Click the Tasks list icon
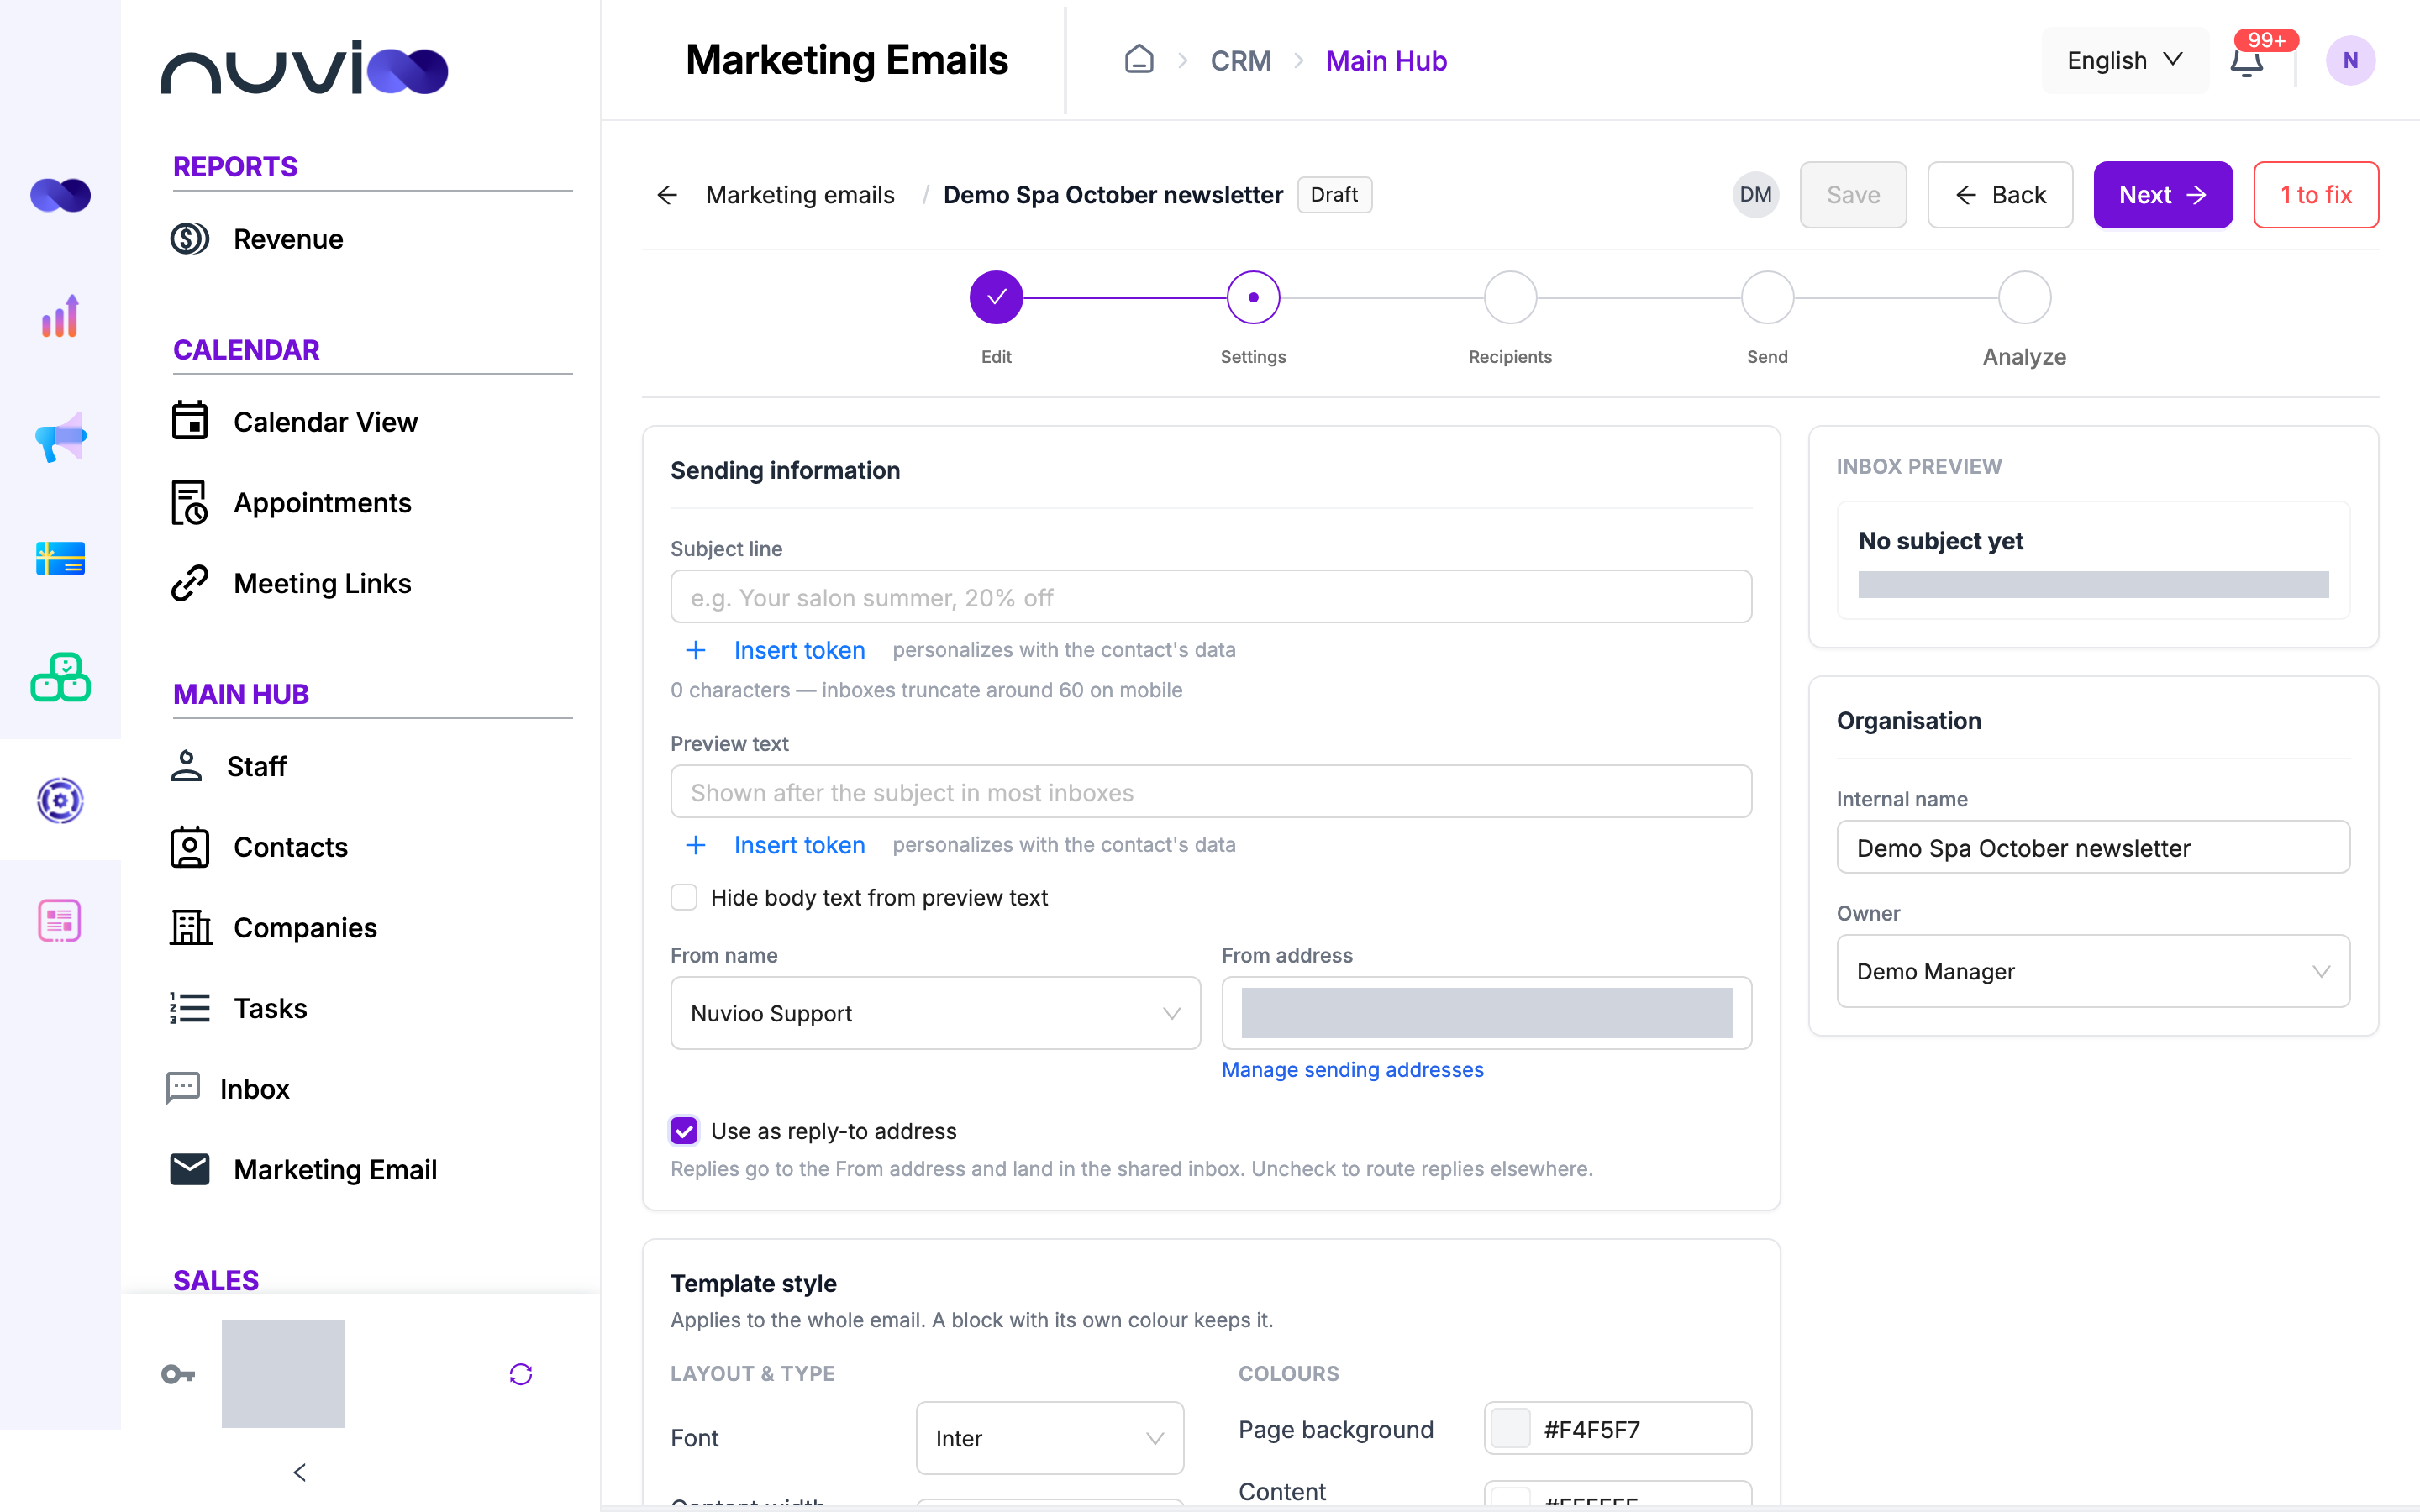Image resolution: width=2420 pixels, height=1512 pixels. coord(189,1008)
